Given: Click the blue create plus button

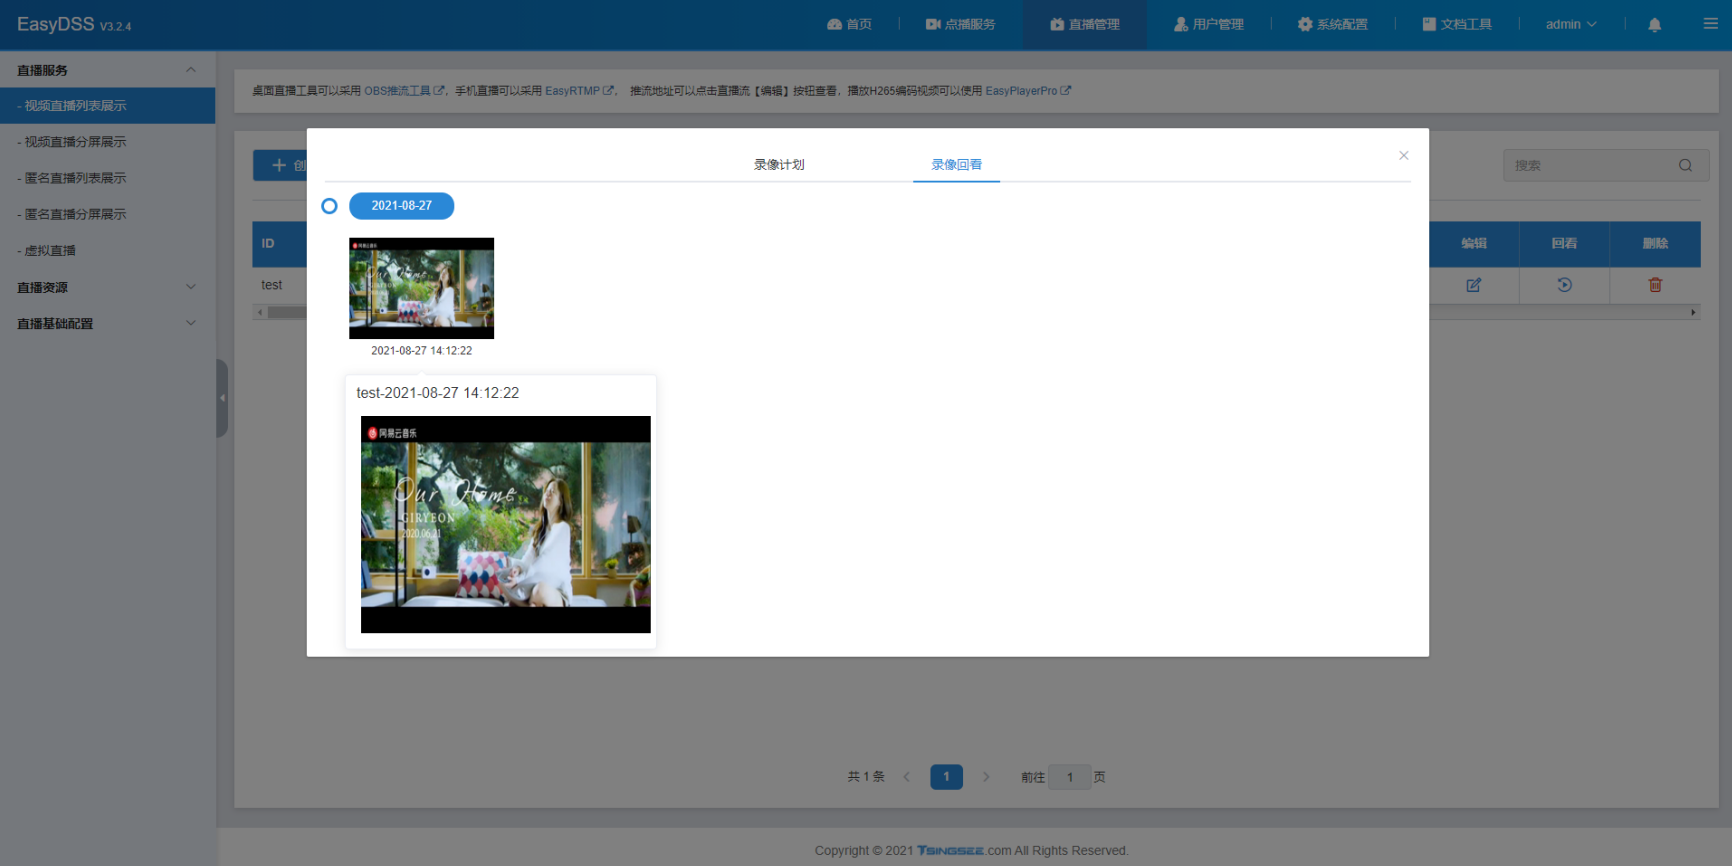Looking at the screenshot, I should (280, 165).
